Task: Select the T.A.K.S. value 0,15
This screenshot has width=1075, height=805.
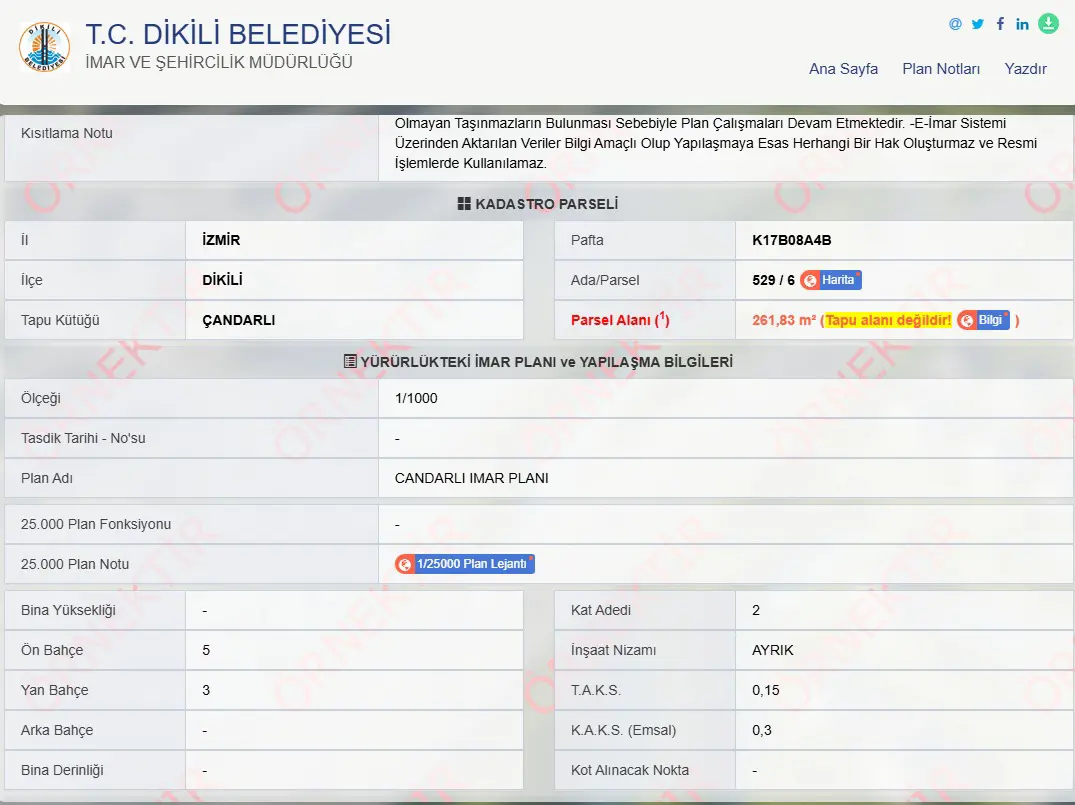Action: [x=766, y=690]
